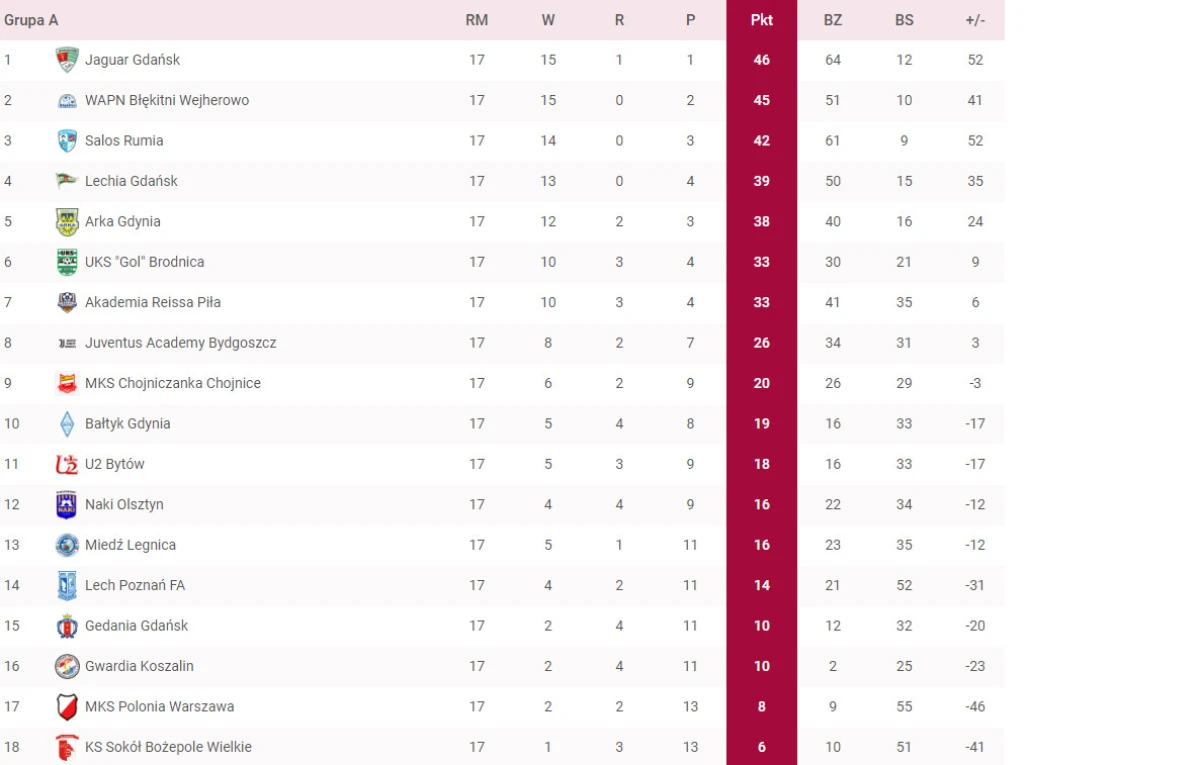Sort table by the Pkt column header
Screen dimensions: 1200x765
[x=762, y=20]
